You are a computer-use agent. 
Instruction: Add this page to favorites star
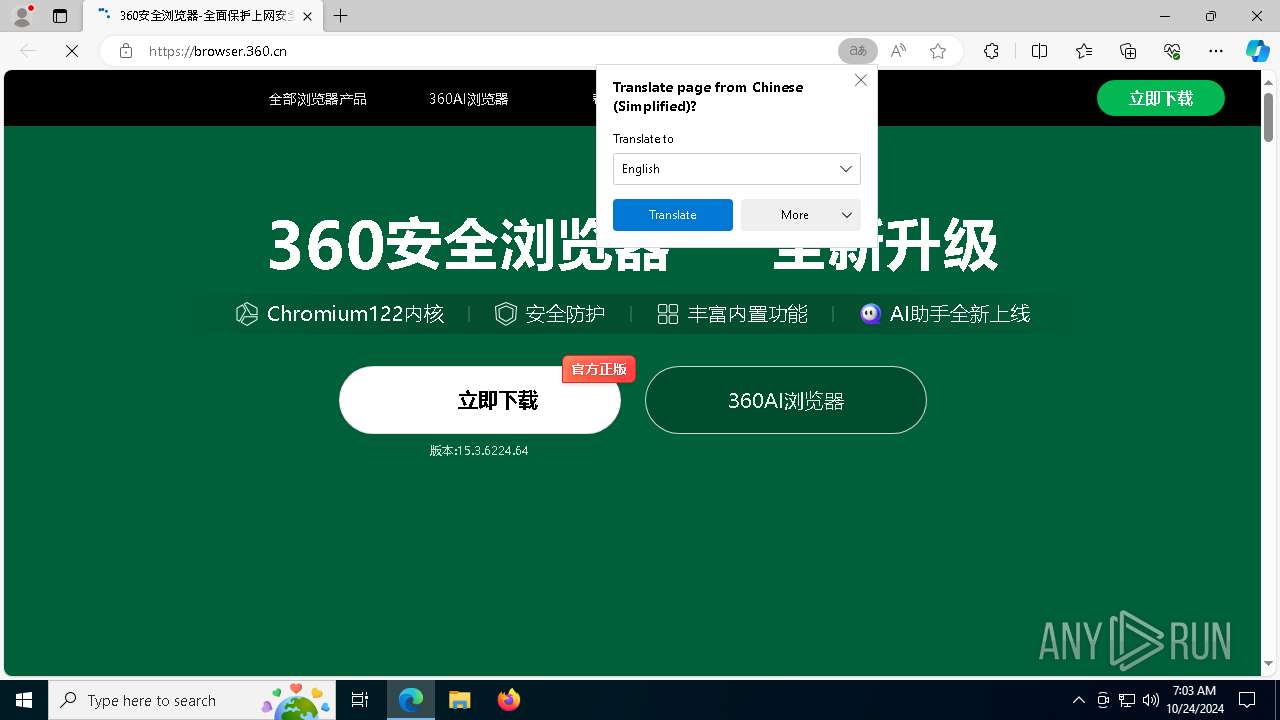click(x=938, y=51)
